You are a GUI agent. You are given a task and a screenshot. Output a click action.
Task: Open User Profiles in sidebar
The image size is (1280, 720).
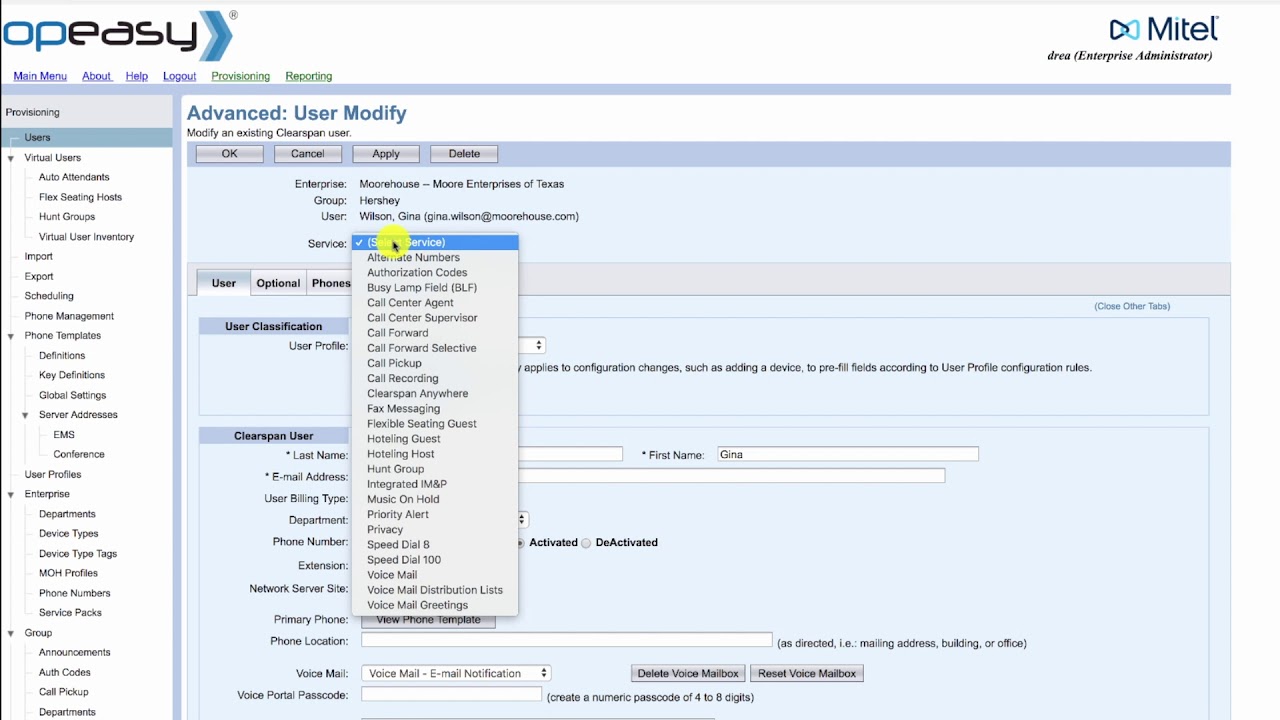tap(53, 474)
